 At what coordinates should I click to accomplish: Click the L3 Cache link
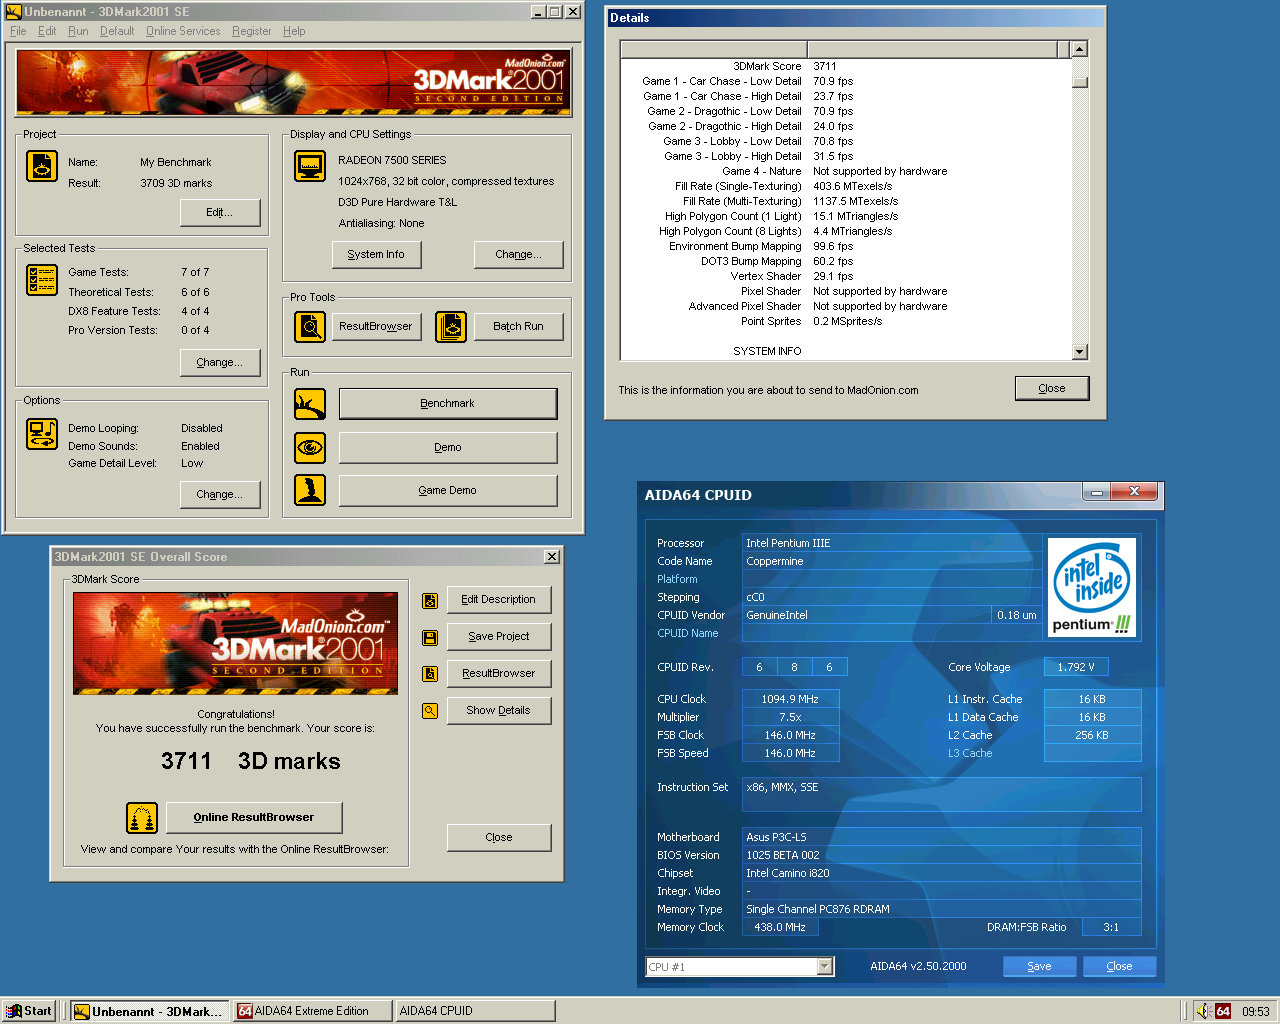click(970, 753)
